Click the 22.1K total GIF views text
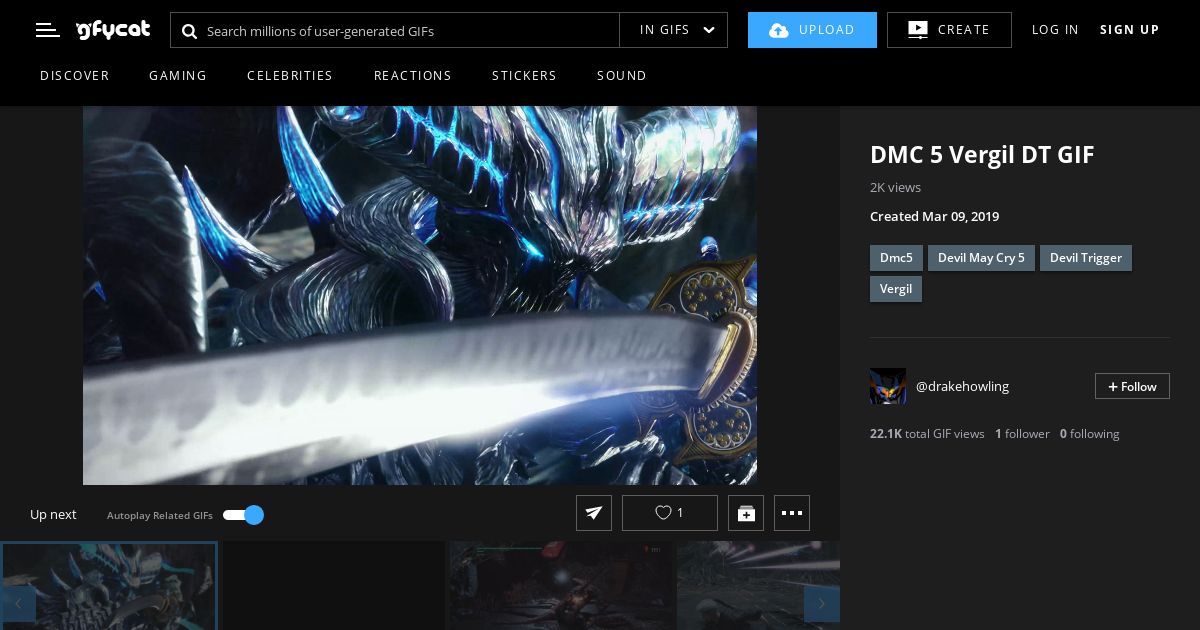The image size is (1200, 630). click(927, 434)
